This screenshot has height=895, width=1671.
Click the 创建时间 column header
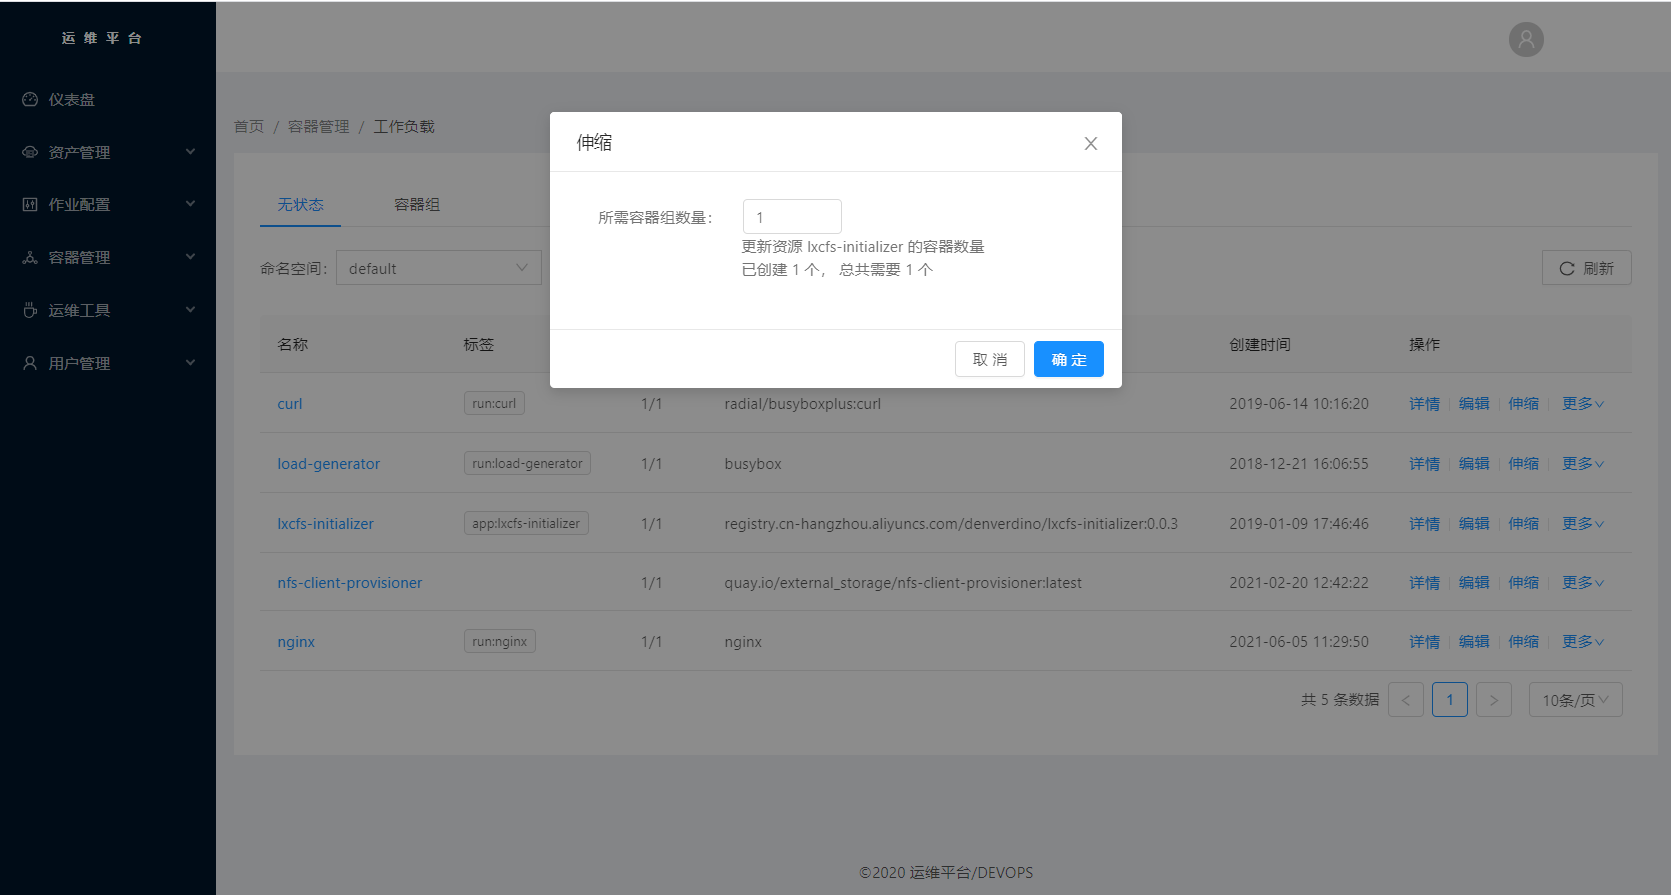pos(1260,344)
